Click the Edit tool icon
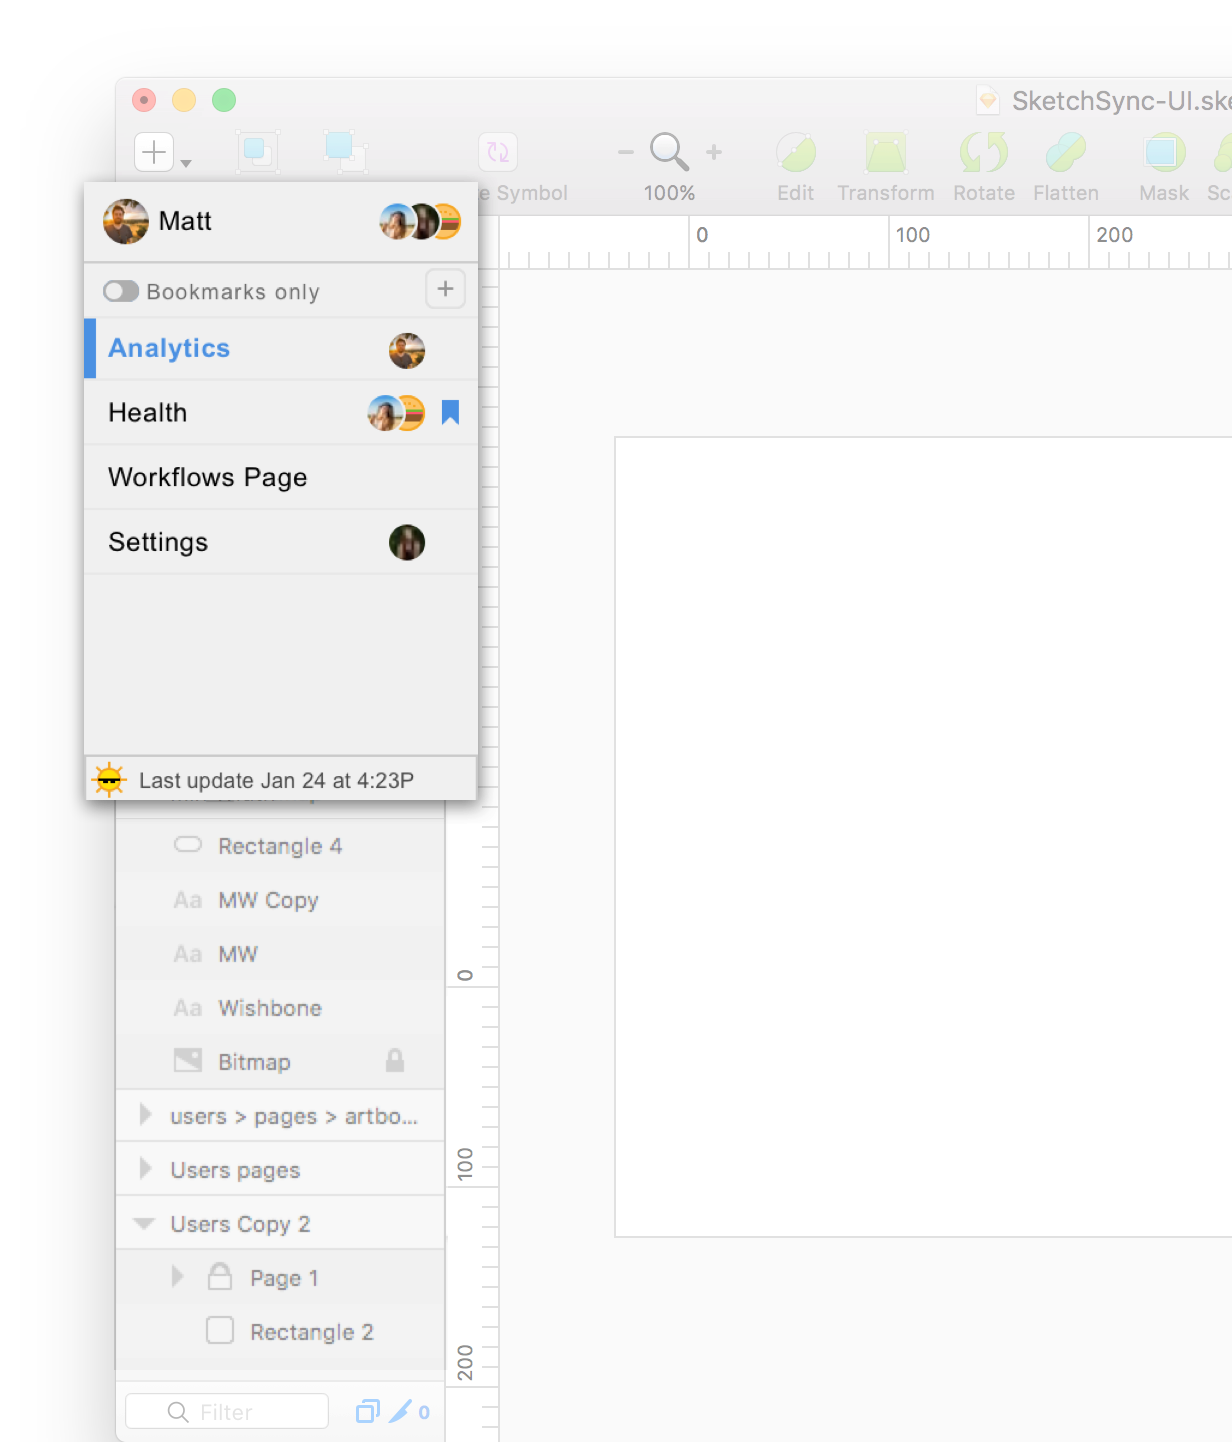 pos(795,153)
